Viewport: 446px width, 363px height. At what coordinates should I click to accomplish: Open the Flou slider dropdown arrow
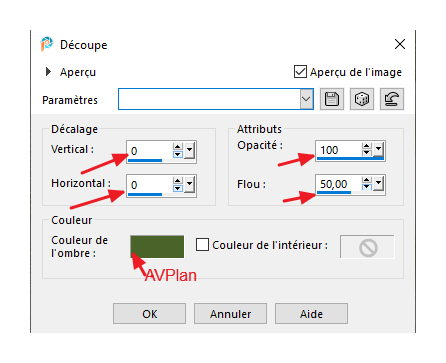[x=379, y=183]
